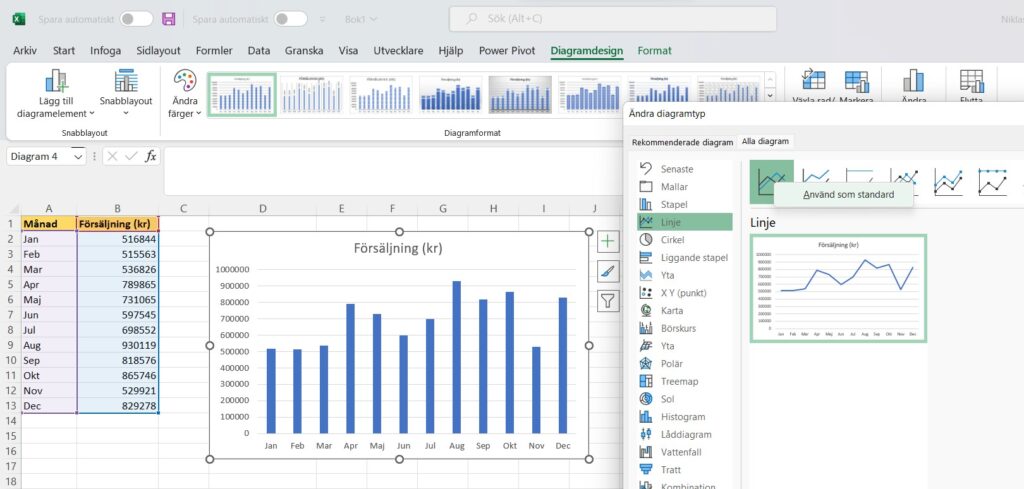Screen dimensions: 1024x489
Task: Click the fx insert function icon
Action: point(150,156)
